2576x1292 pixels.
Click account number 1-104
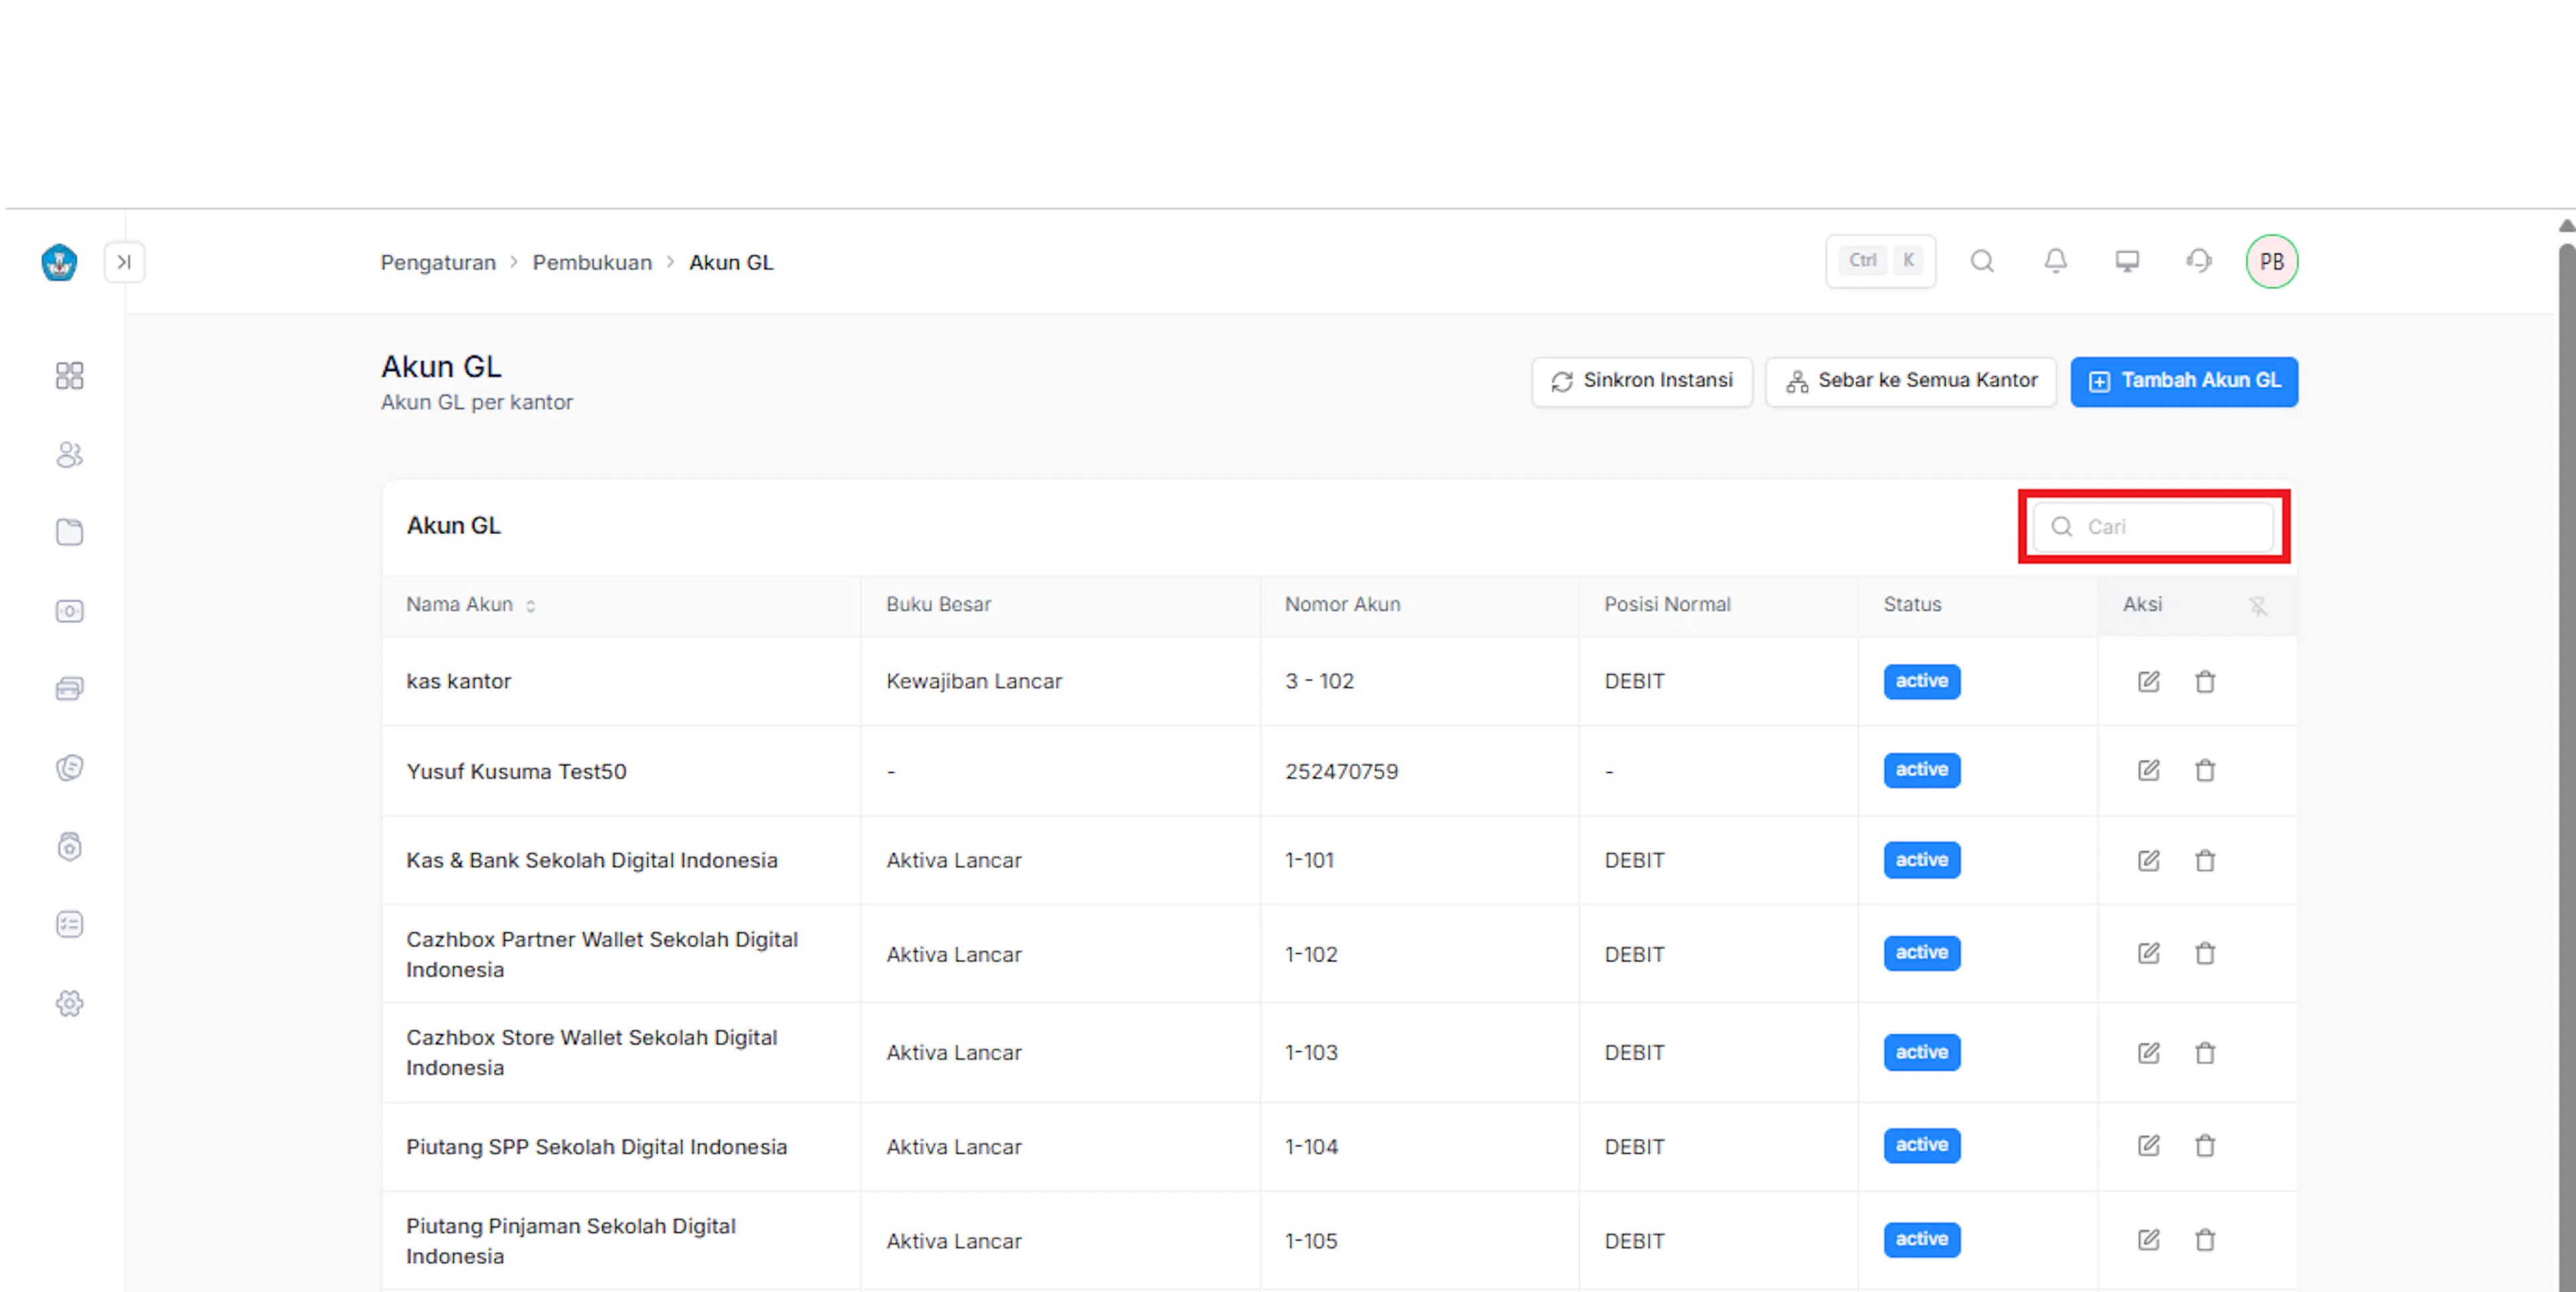pyautogui.click(x=1311, y=1147)
